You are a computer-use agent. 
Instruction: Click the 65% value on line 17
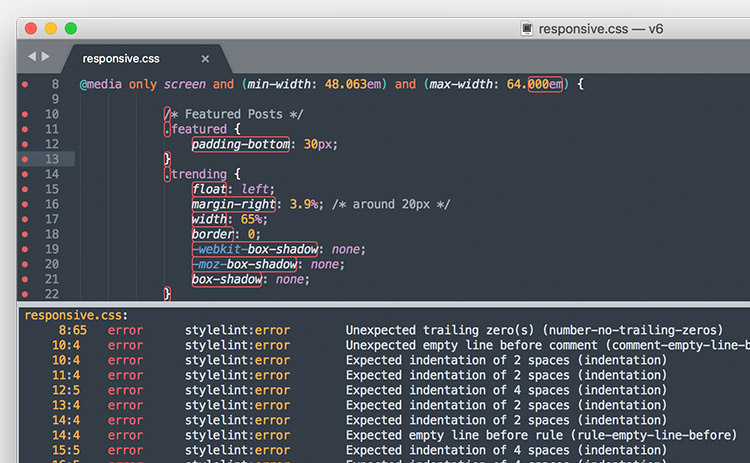click(x=251, y=220)
